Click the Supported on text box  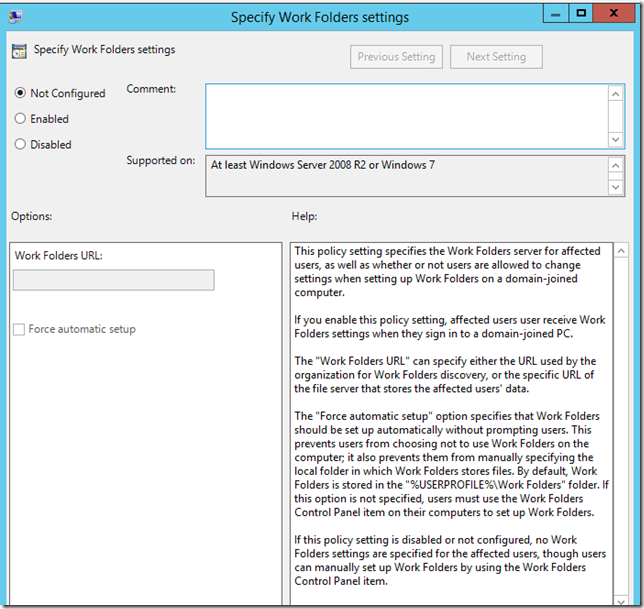coord(405,175)
